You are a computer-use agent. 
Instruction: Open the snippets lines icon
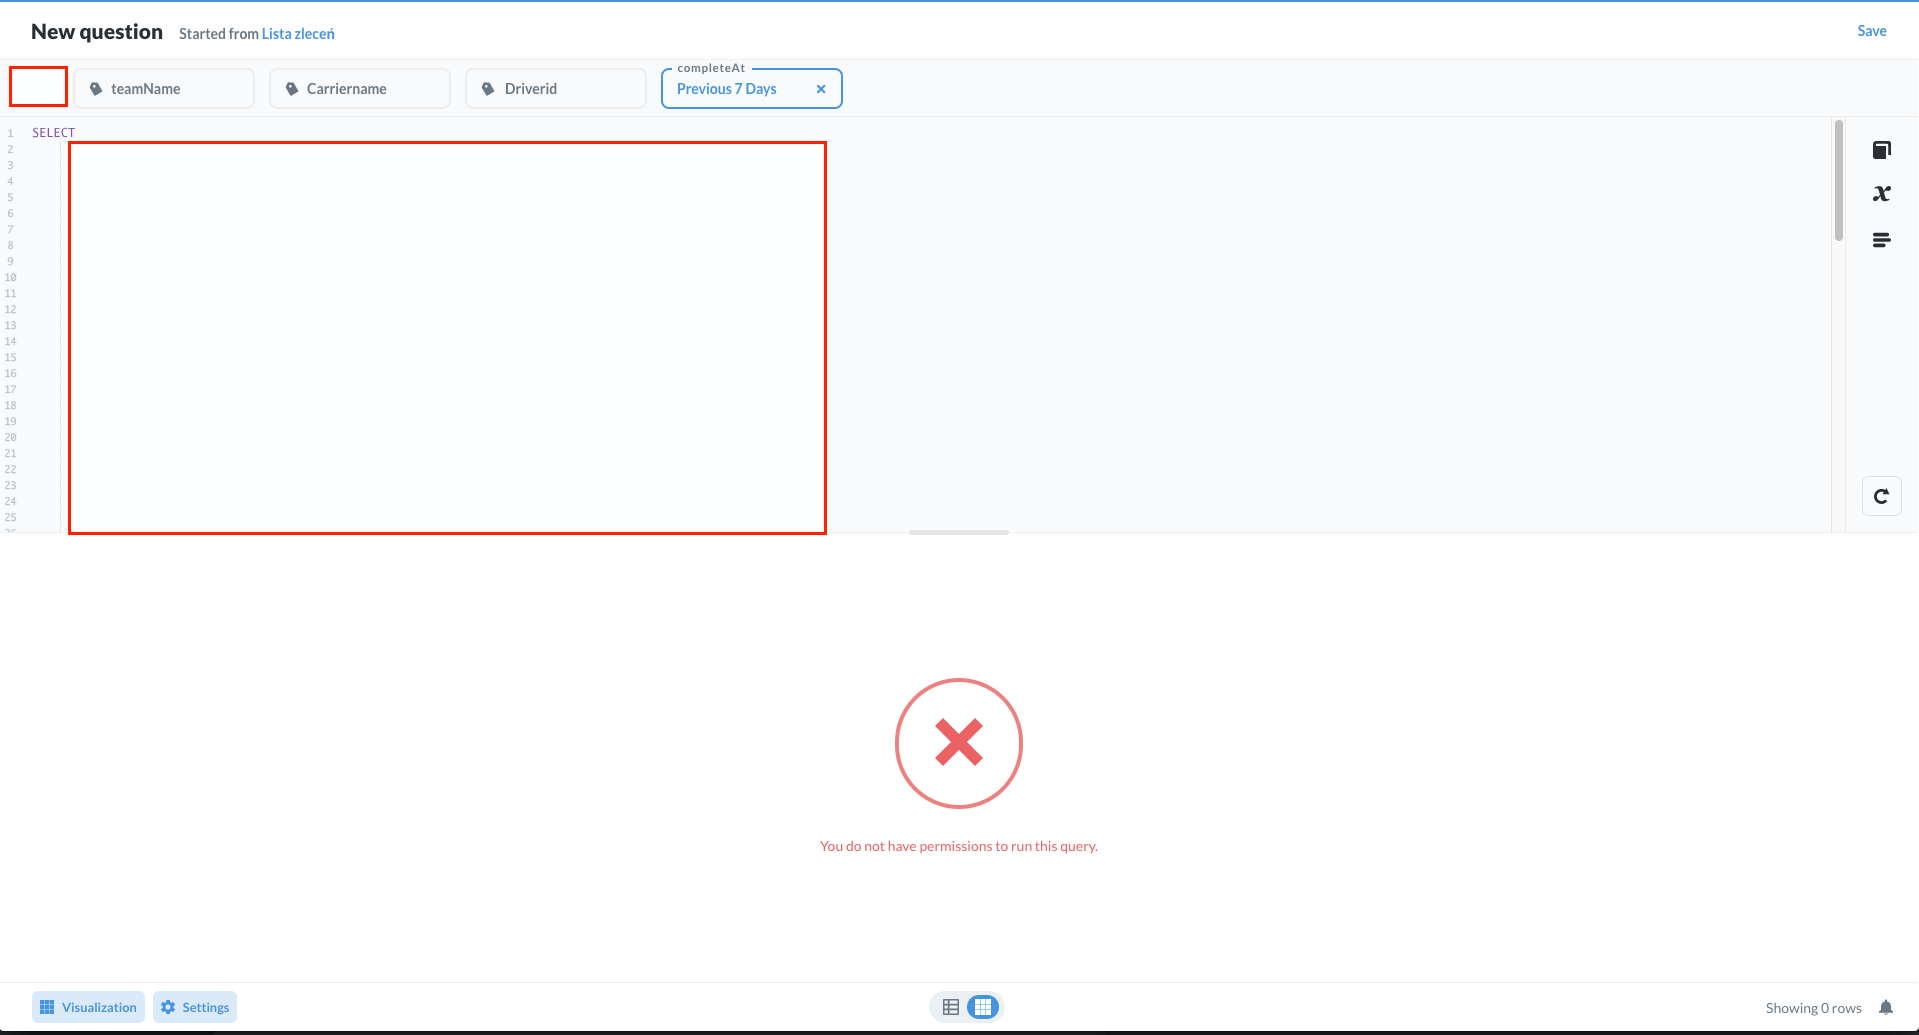click(x=1881, y=240)
